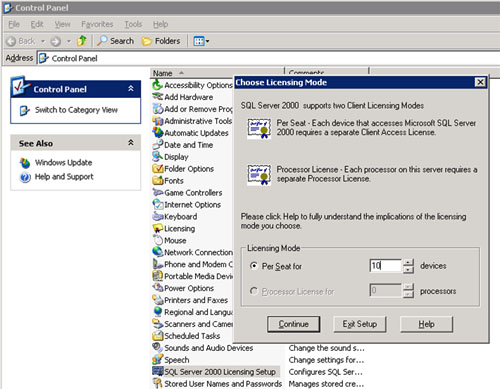Click the Back toolbar button
The height and width of the screenshot is (389, 500).
coord(21,41)
